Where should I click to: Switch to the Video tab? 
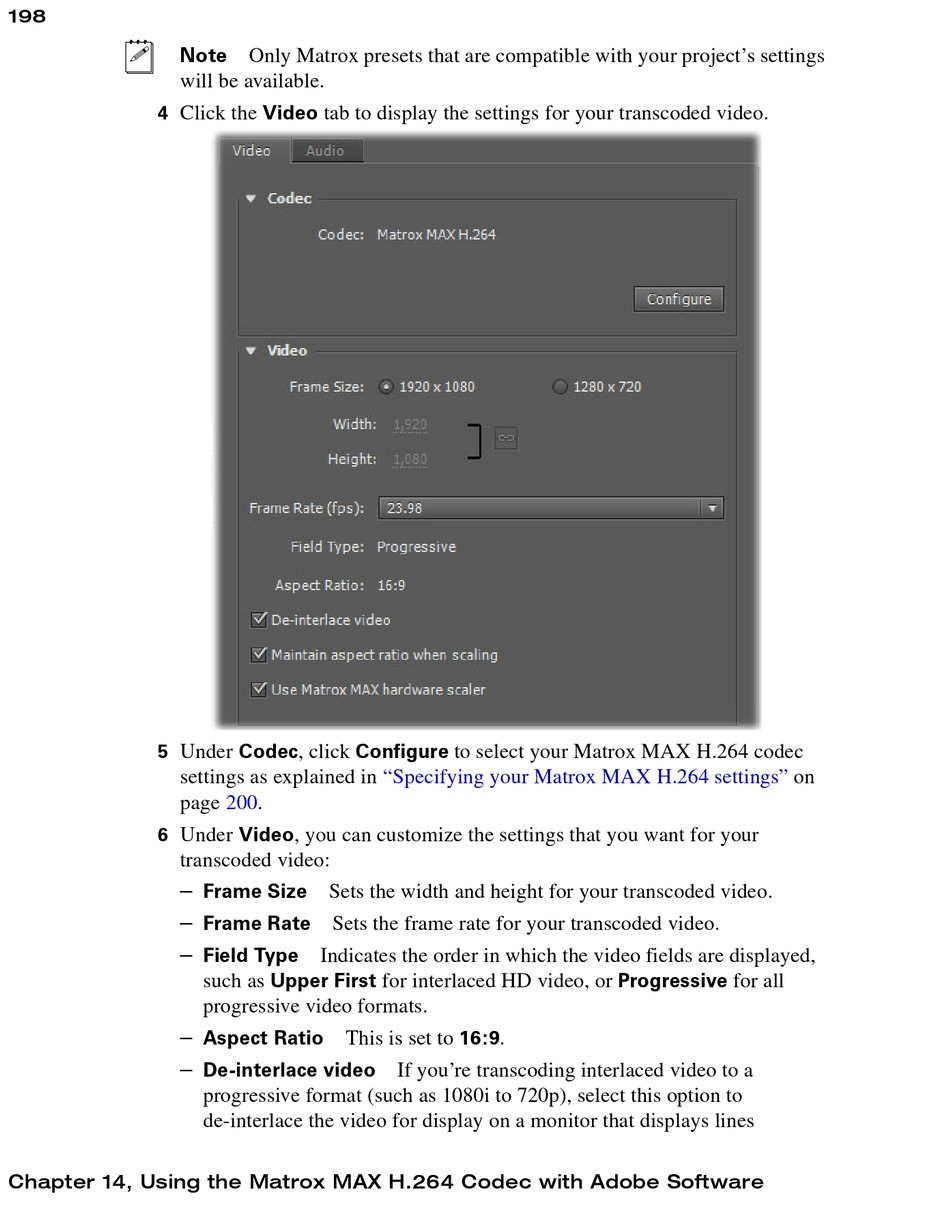252,151
